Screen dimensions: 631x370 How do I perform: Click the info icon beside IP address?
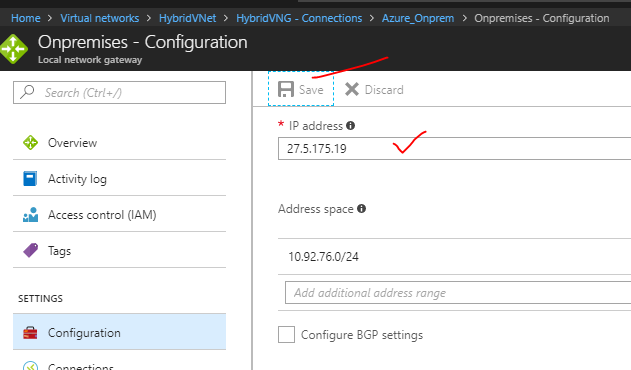351,126
